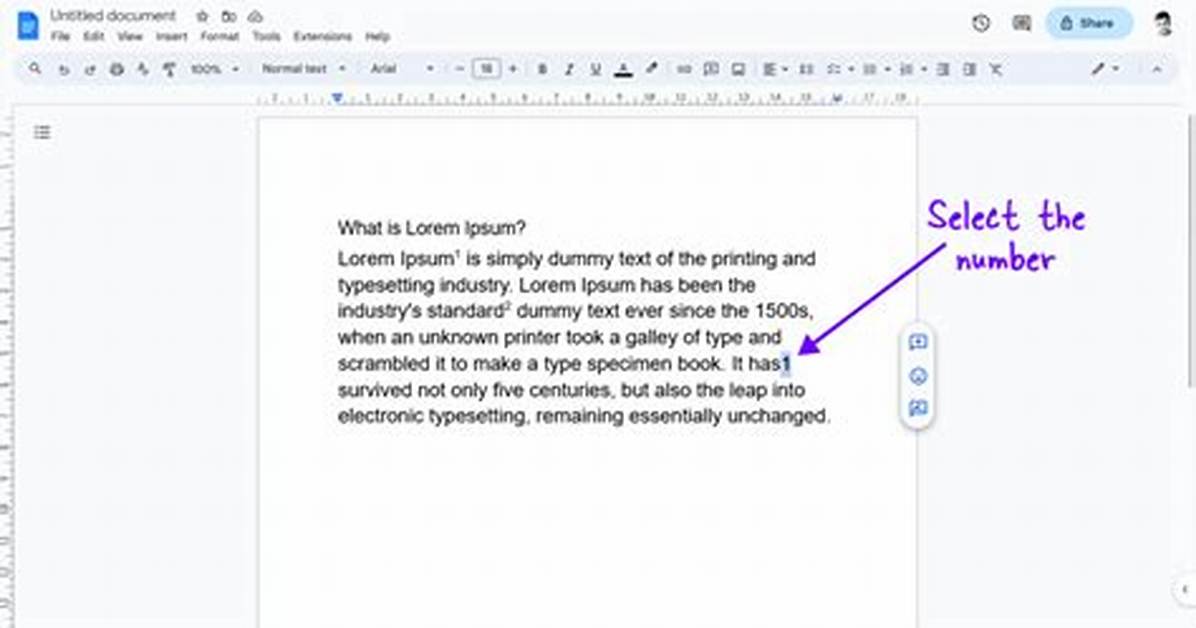The image size is (1196, 628).
Task: Undo the last action
Action: click(x=64, y=69)
